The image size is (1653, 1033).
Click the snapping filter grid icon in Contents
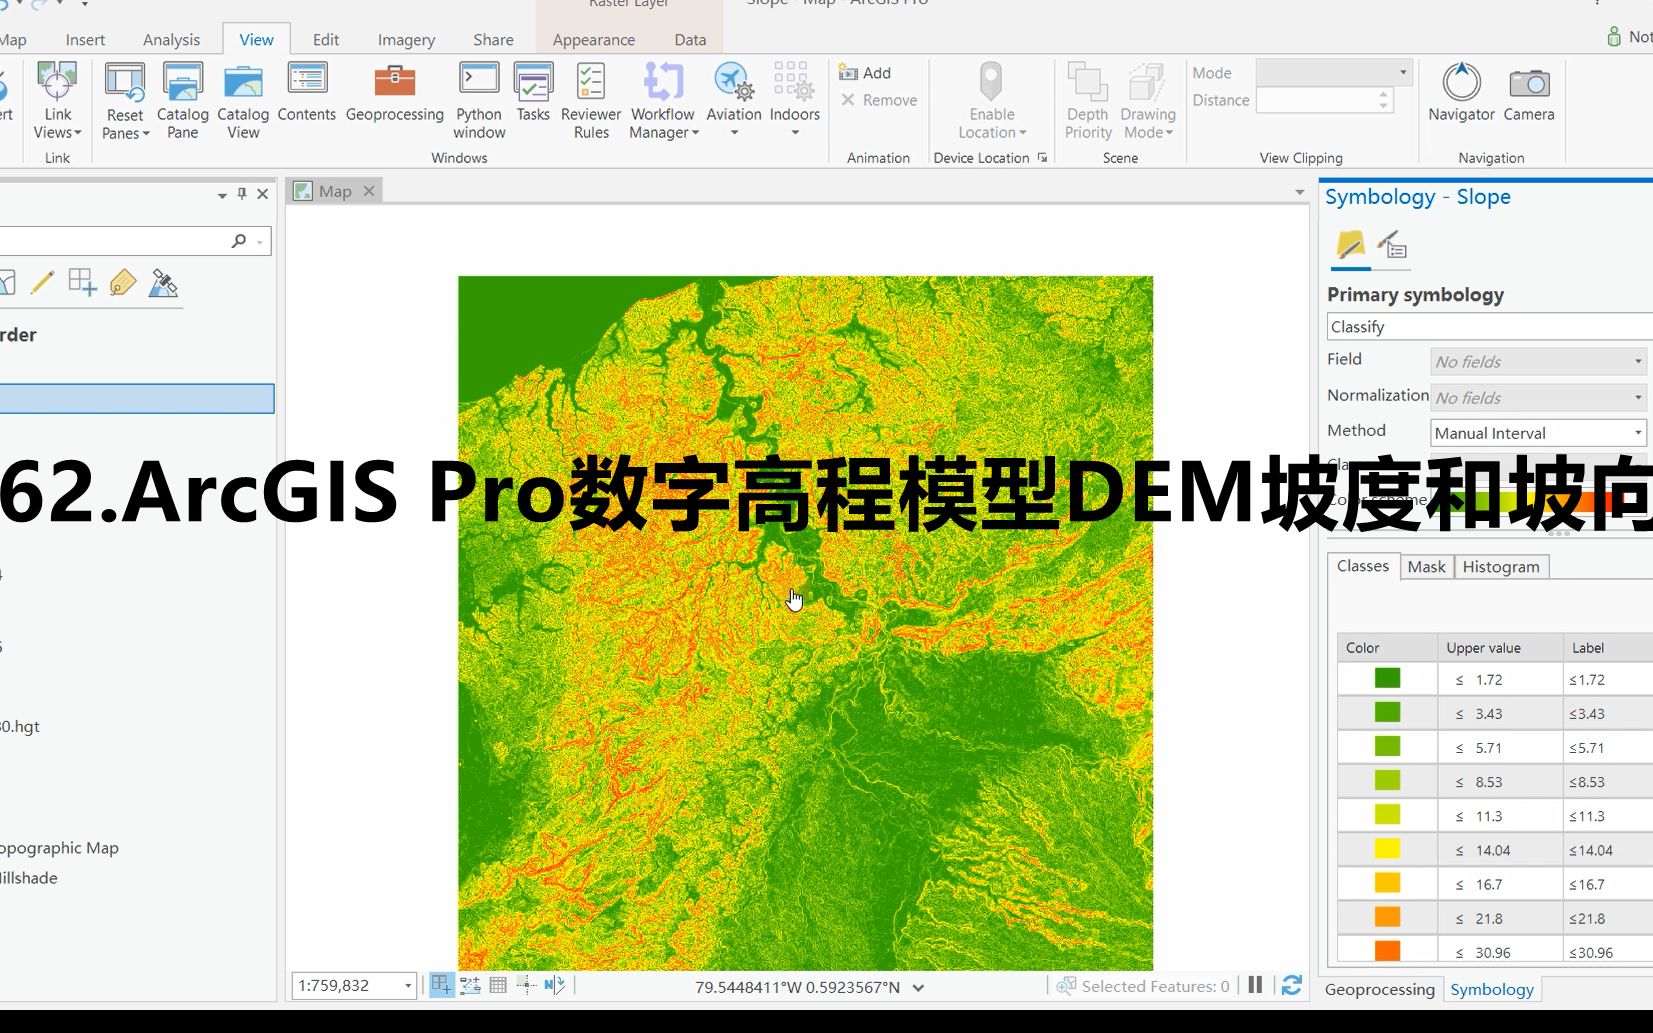82,283
